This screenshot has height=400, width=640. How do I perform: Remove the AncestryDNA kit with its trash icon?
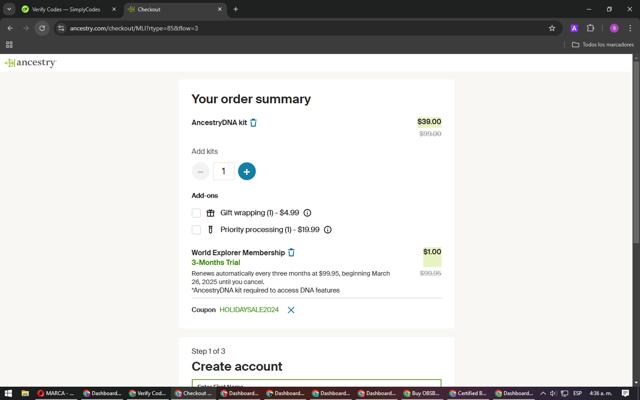[x=253, y=122]
